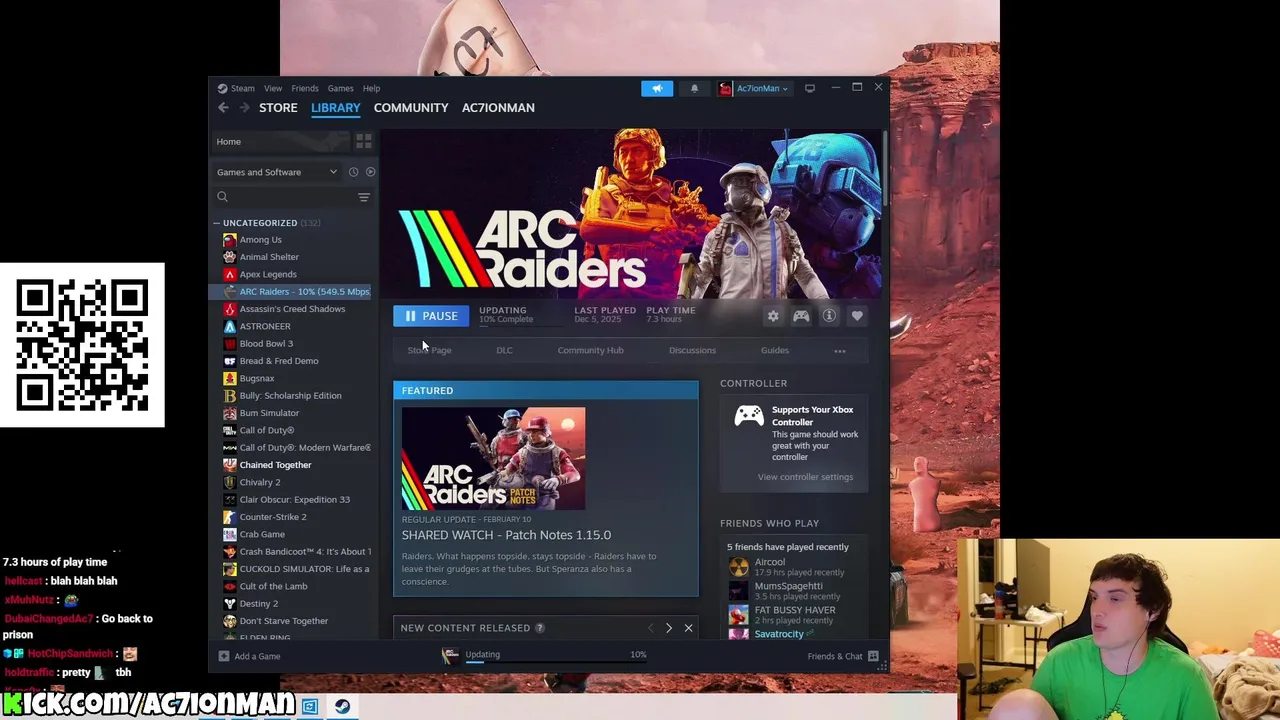Click the Add a Game plus icon
The image size is (1280, 720).
pos(224,656)
